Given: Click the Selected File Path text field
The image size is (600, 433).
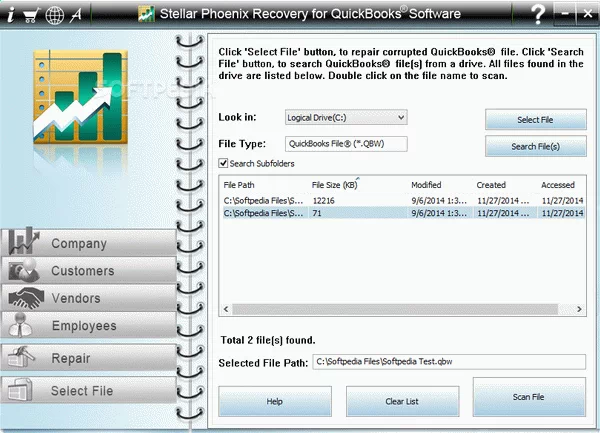Looking at the screenshot, I should pos(448,361).
